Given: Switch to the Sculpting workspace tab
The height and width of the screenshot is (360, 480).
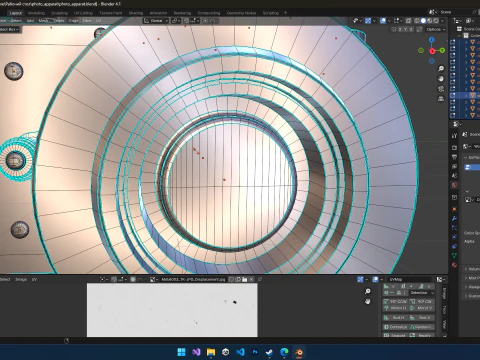Looking at the screenshot, I should (x=59, y=13).
